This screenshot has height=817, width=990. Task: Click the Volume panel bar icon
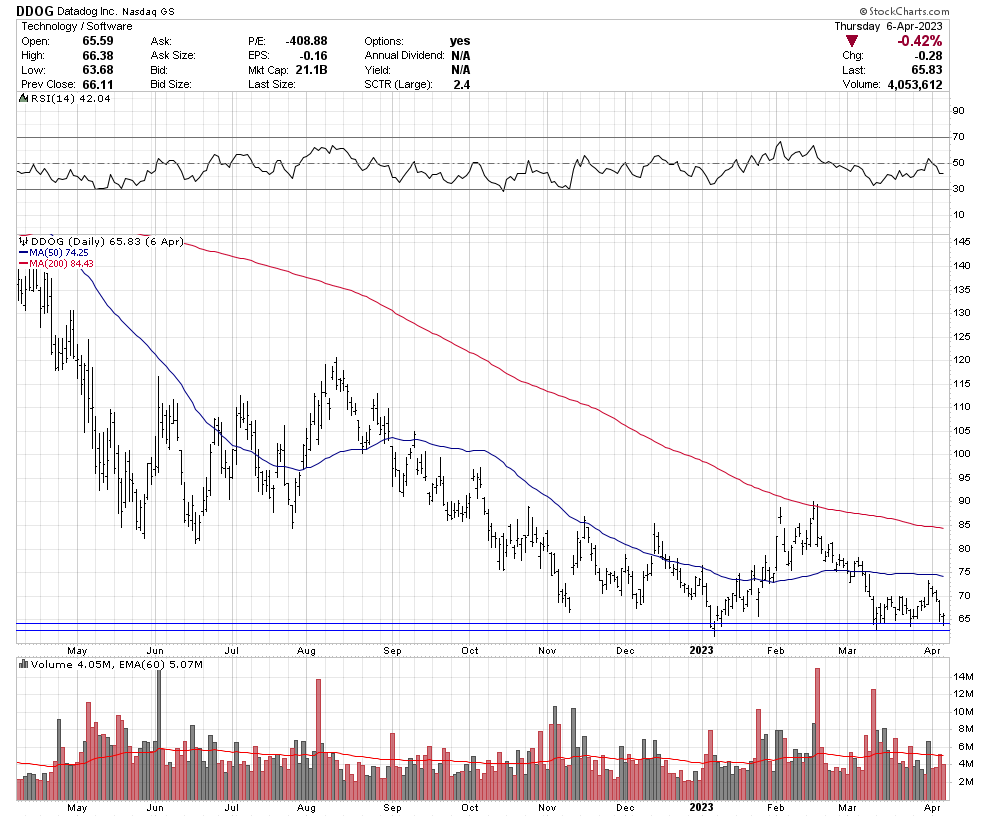[x=23, y=664]
